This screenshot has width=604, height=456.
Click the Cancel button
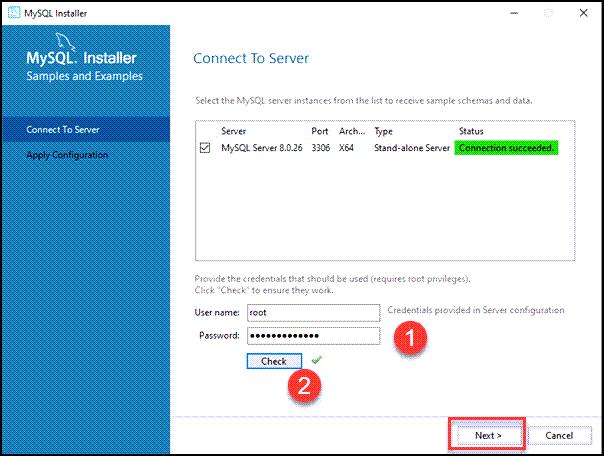click(x=560, y=436)
